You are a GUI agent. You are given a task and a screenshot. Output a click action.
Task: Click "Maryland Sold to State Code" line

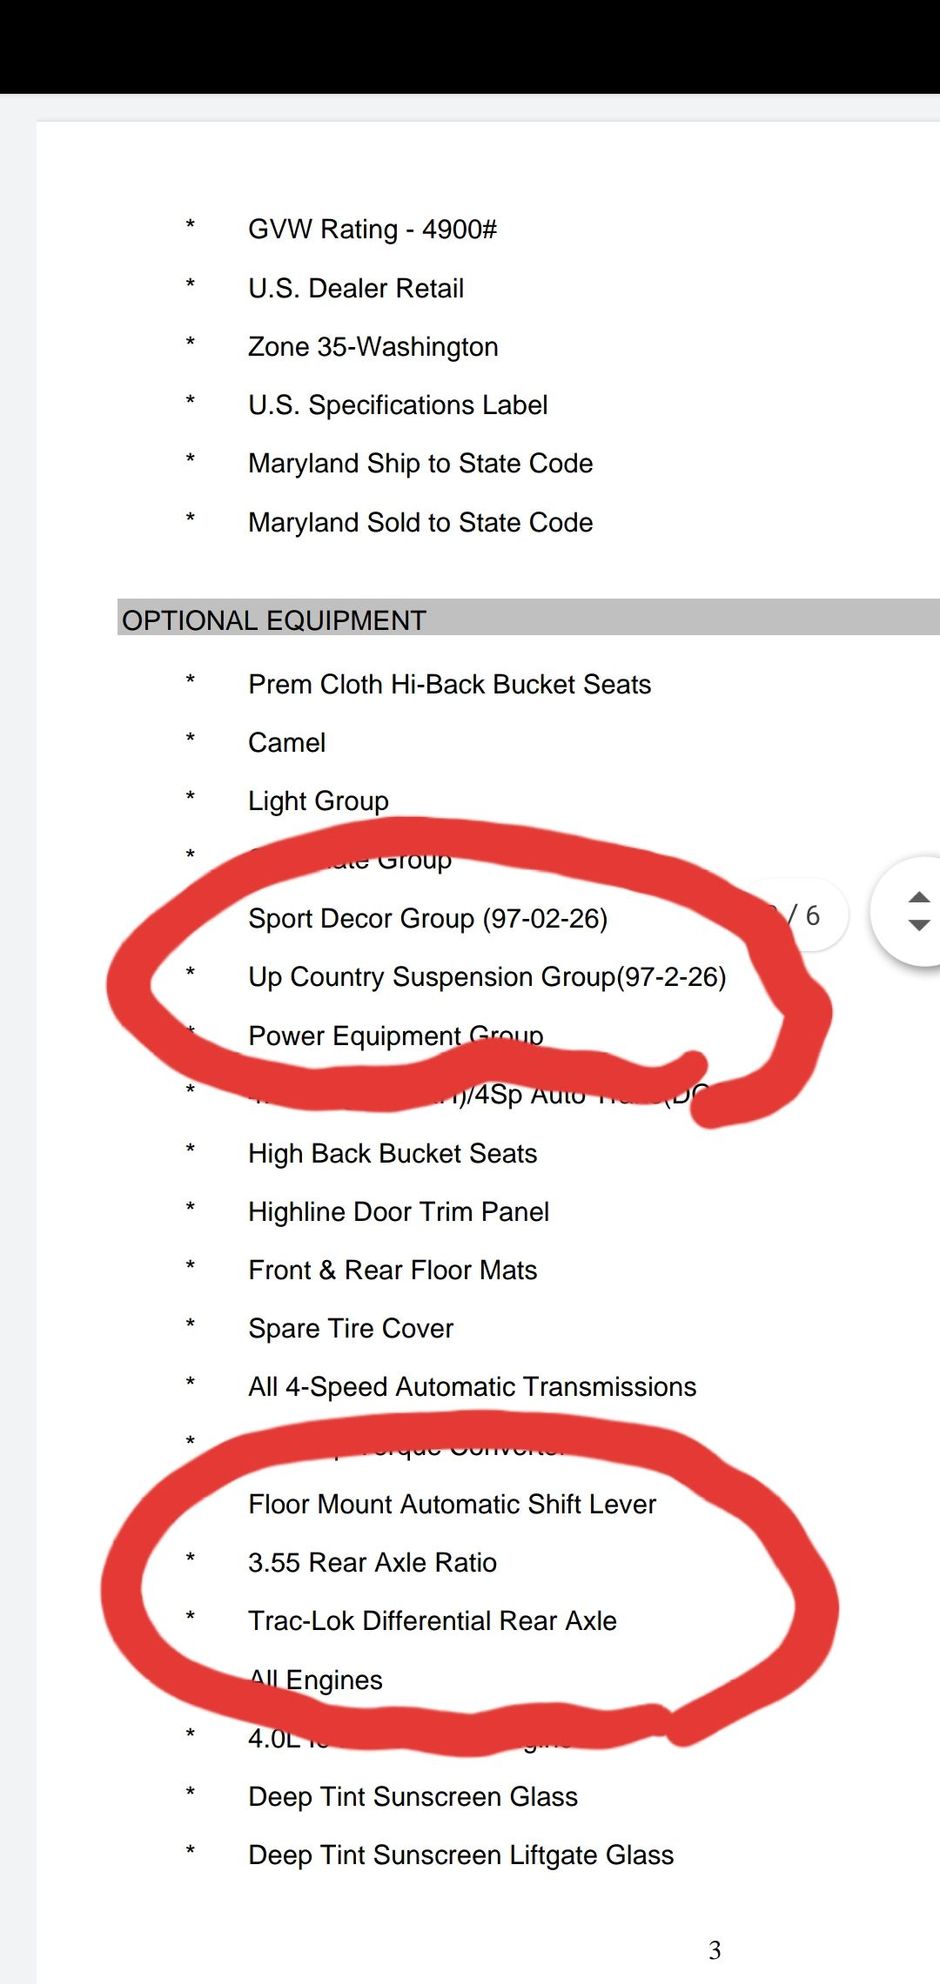(420, 522)
